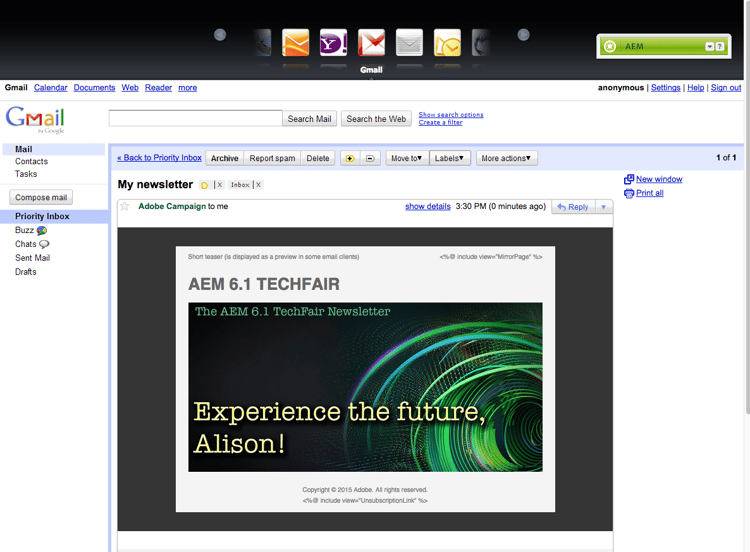Remove the Inbox label via its X
Image resolution: width=750 pixels, height=552 pixels.
[258, 185]
